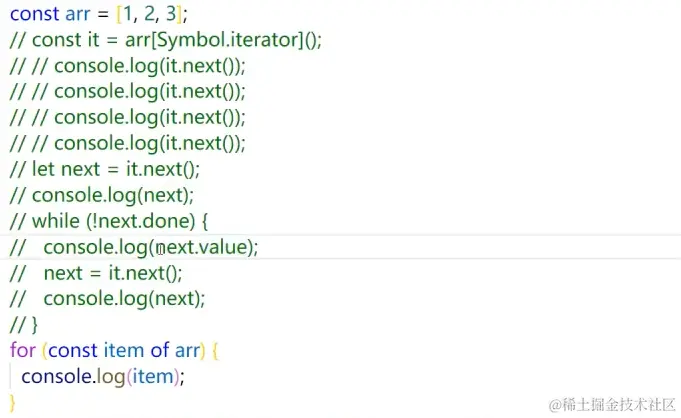Click the "while" keyword in the comment

tap(56, 221)
